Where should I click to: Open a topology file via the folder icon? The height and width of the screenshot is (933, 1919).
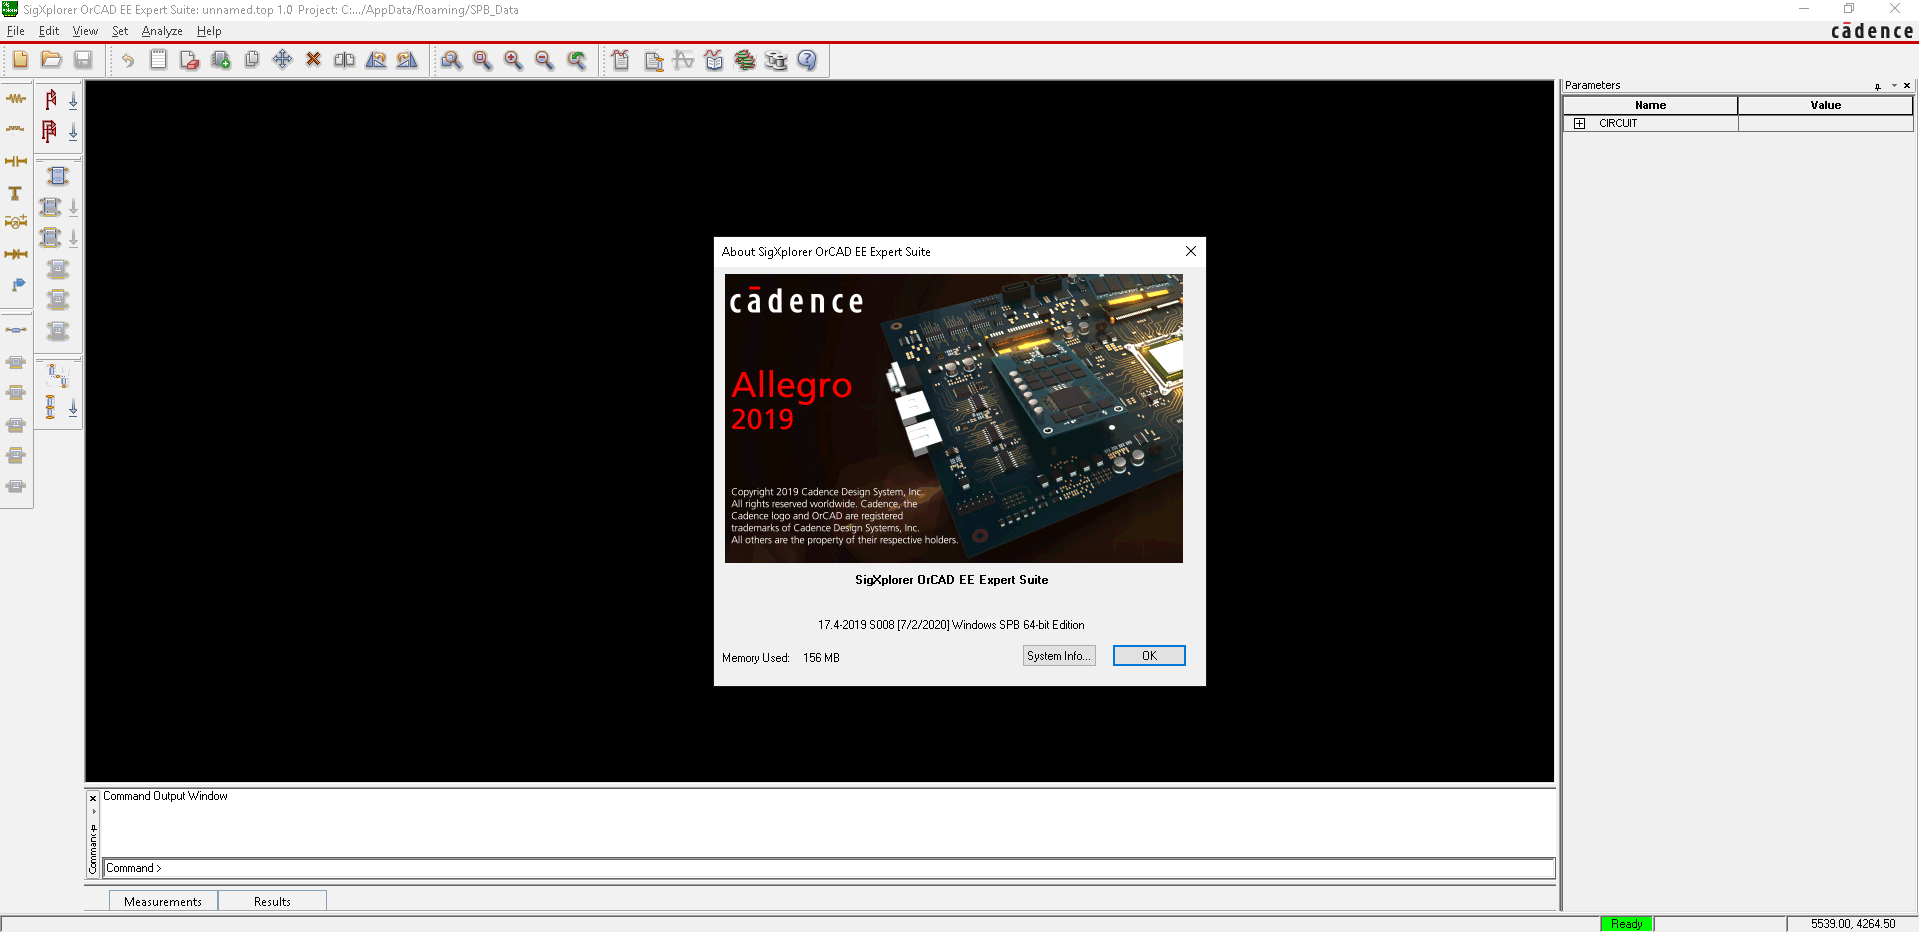(x=51, y=60)
